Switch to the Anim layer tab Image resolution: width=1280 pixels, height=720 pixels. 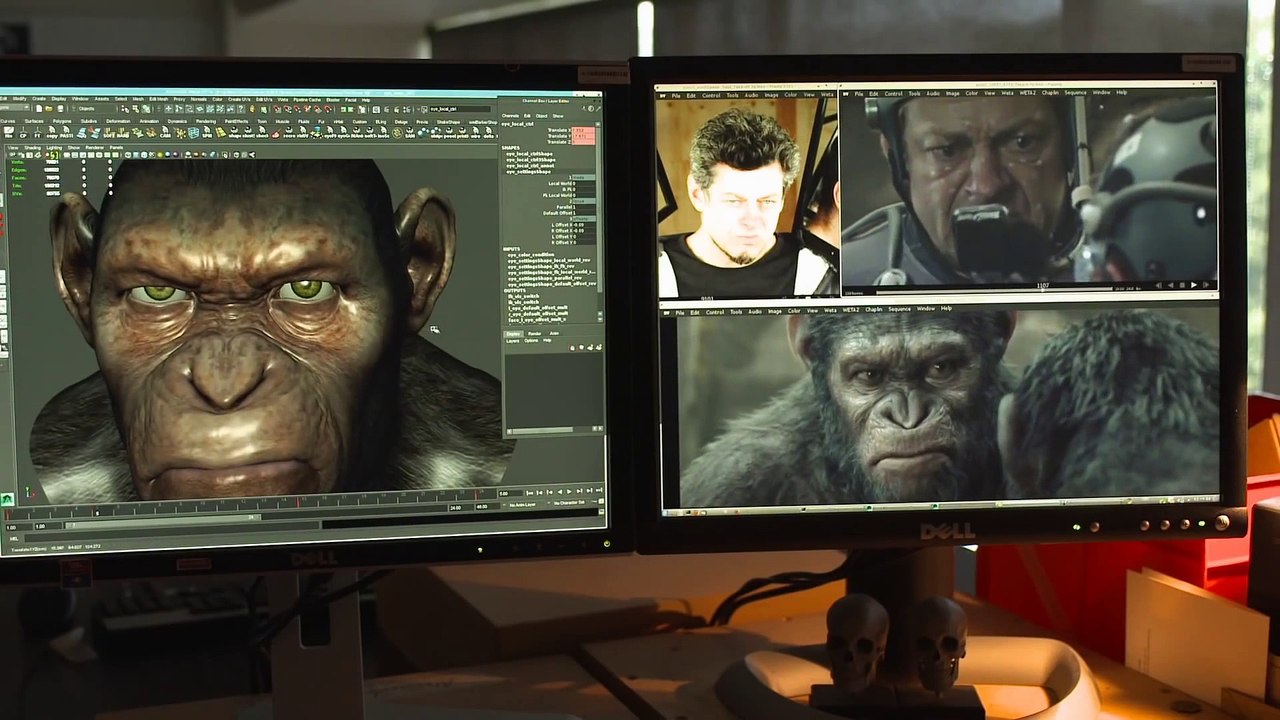[554, 333]
